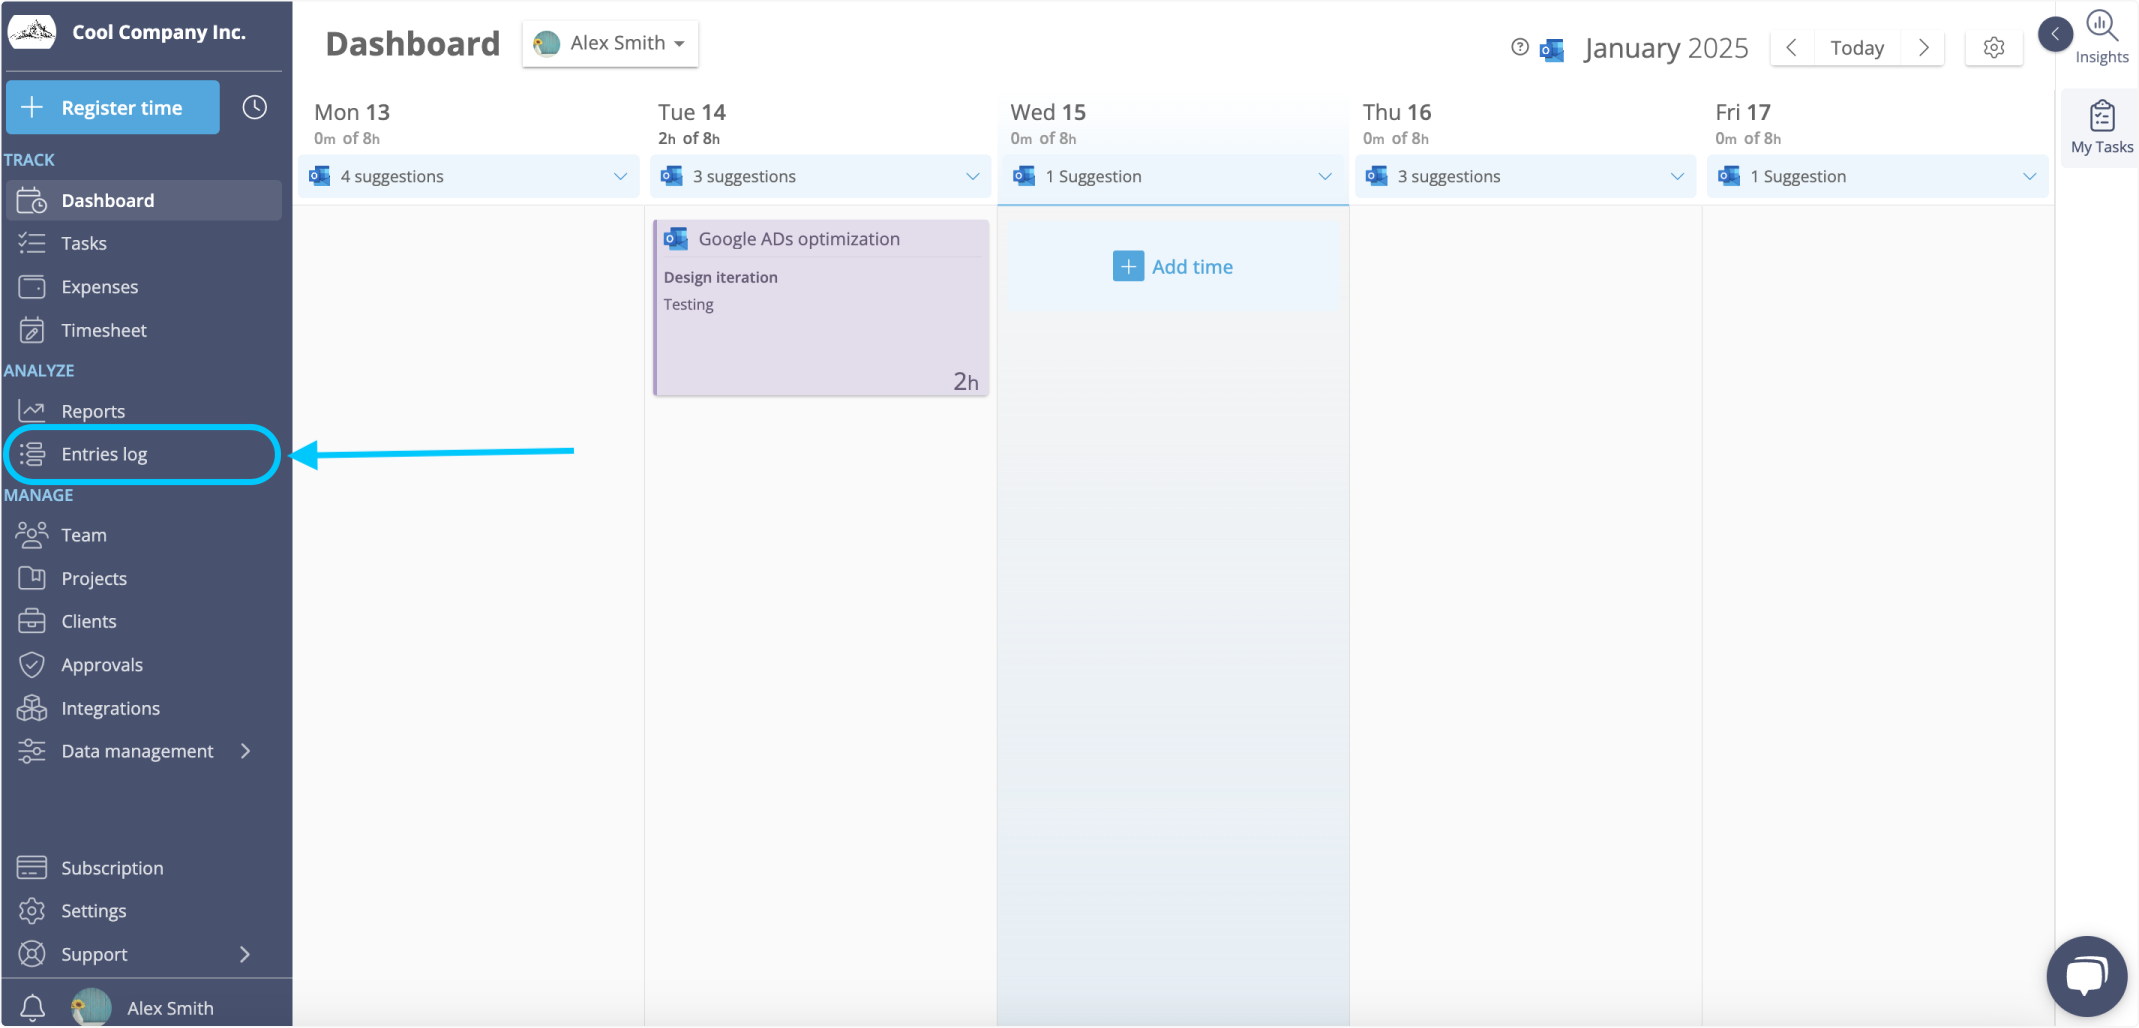Screen dimensions: 2139x1028
Task: Open the Insights panel
Action: pos(2101,37)
